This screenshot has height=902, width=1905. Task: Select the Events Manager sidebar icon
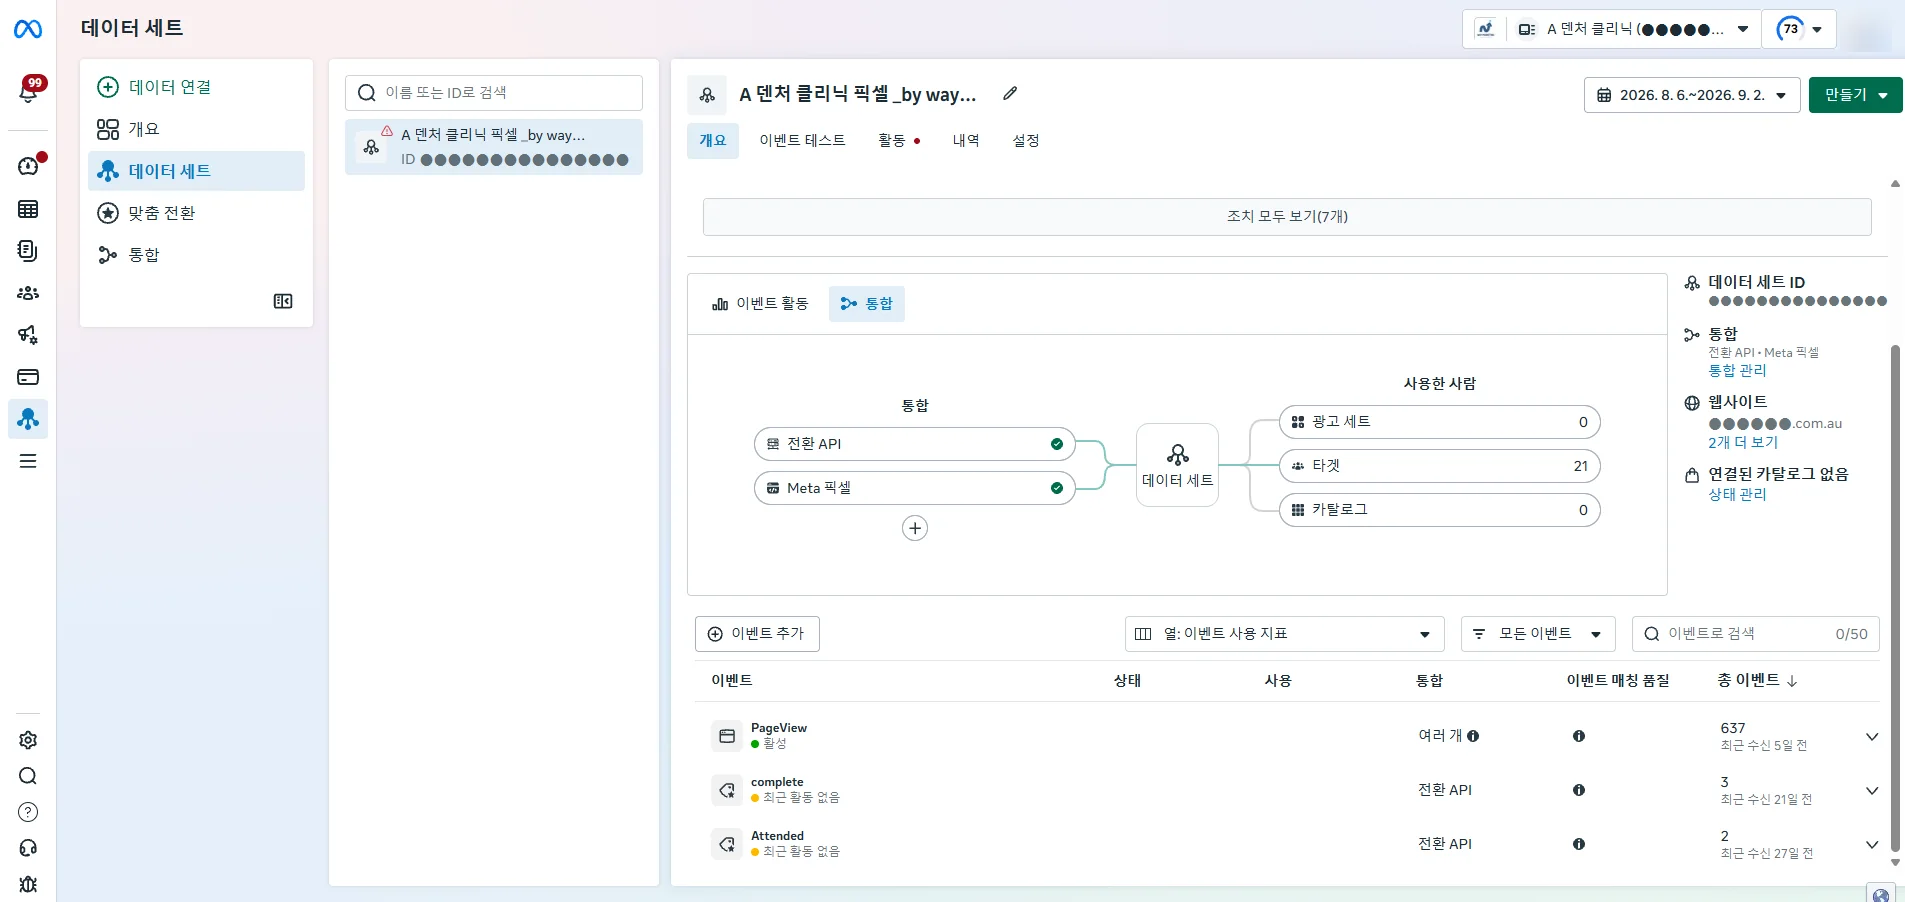click(28, 419)
